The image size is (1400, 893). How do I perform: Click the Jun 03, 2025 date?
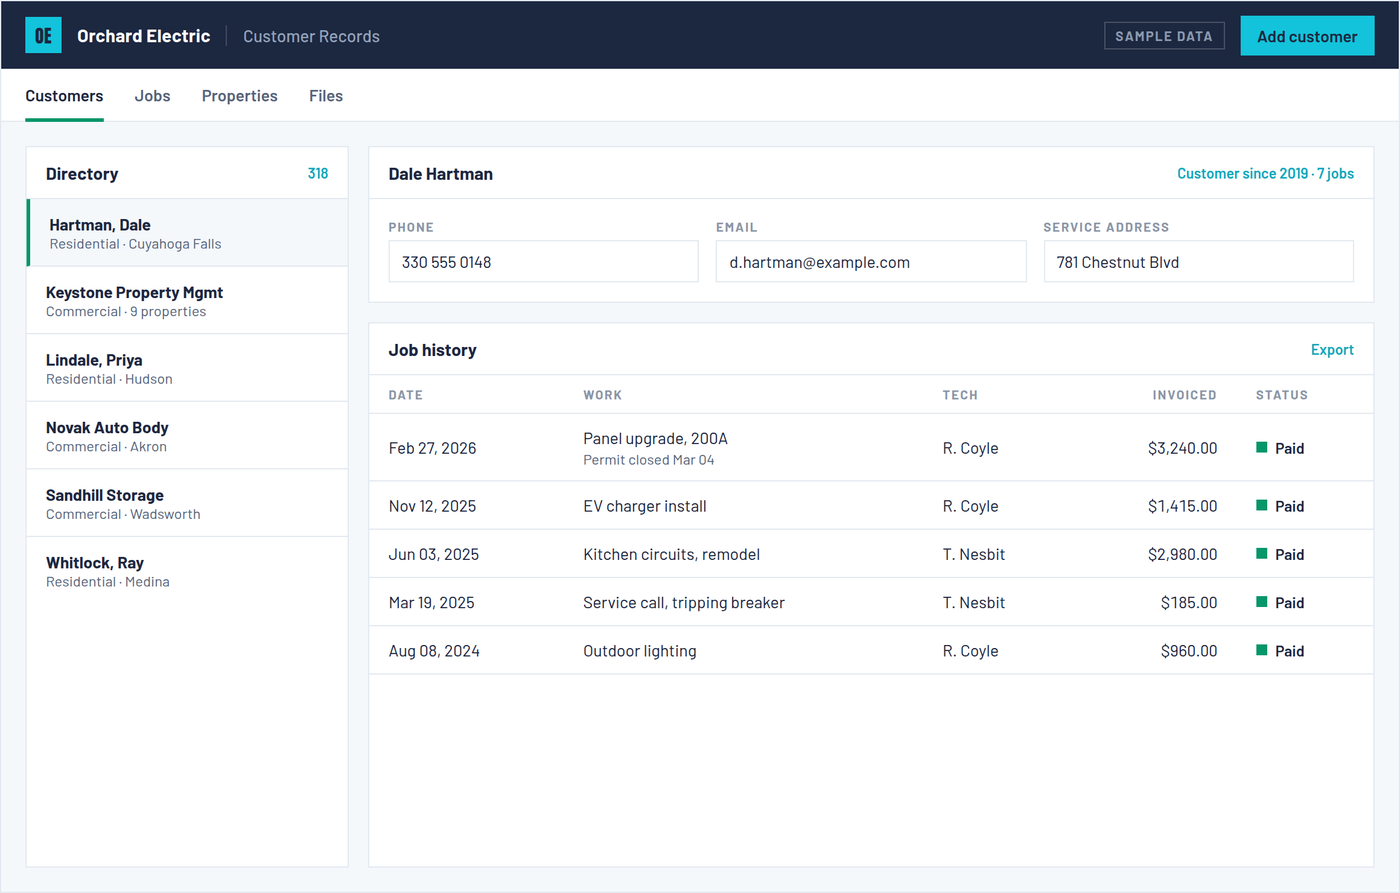tap(434, 554)
